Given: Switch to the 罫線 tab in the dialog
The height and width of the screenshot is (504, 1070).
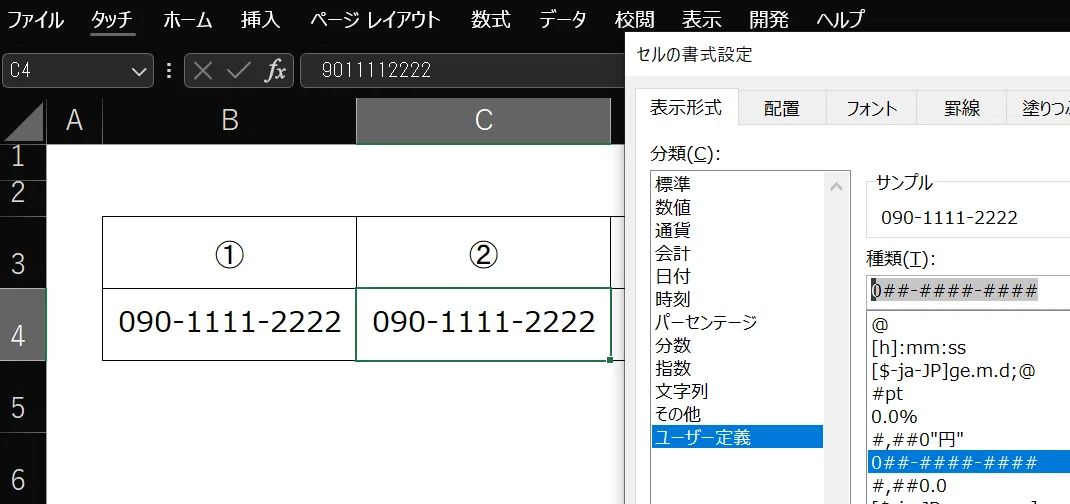Looking at the screenshot, I should pos(962,108).
